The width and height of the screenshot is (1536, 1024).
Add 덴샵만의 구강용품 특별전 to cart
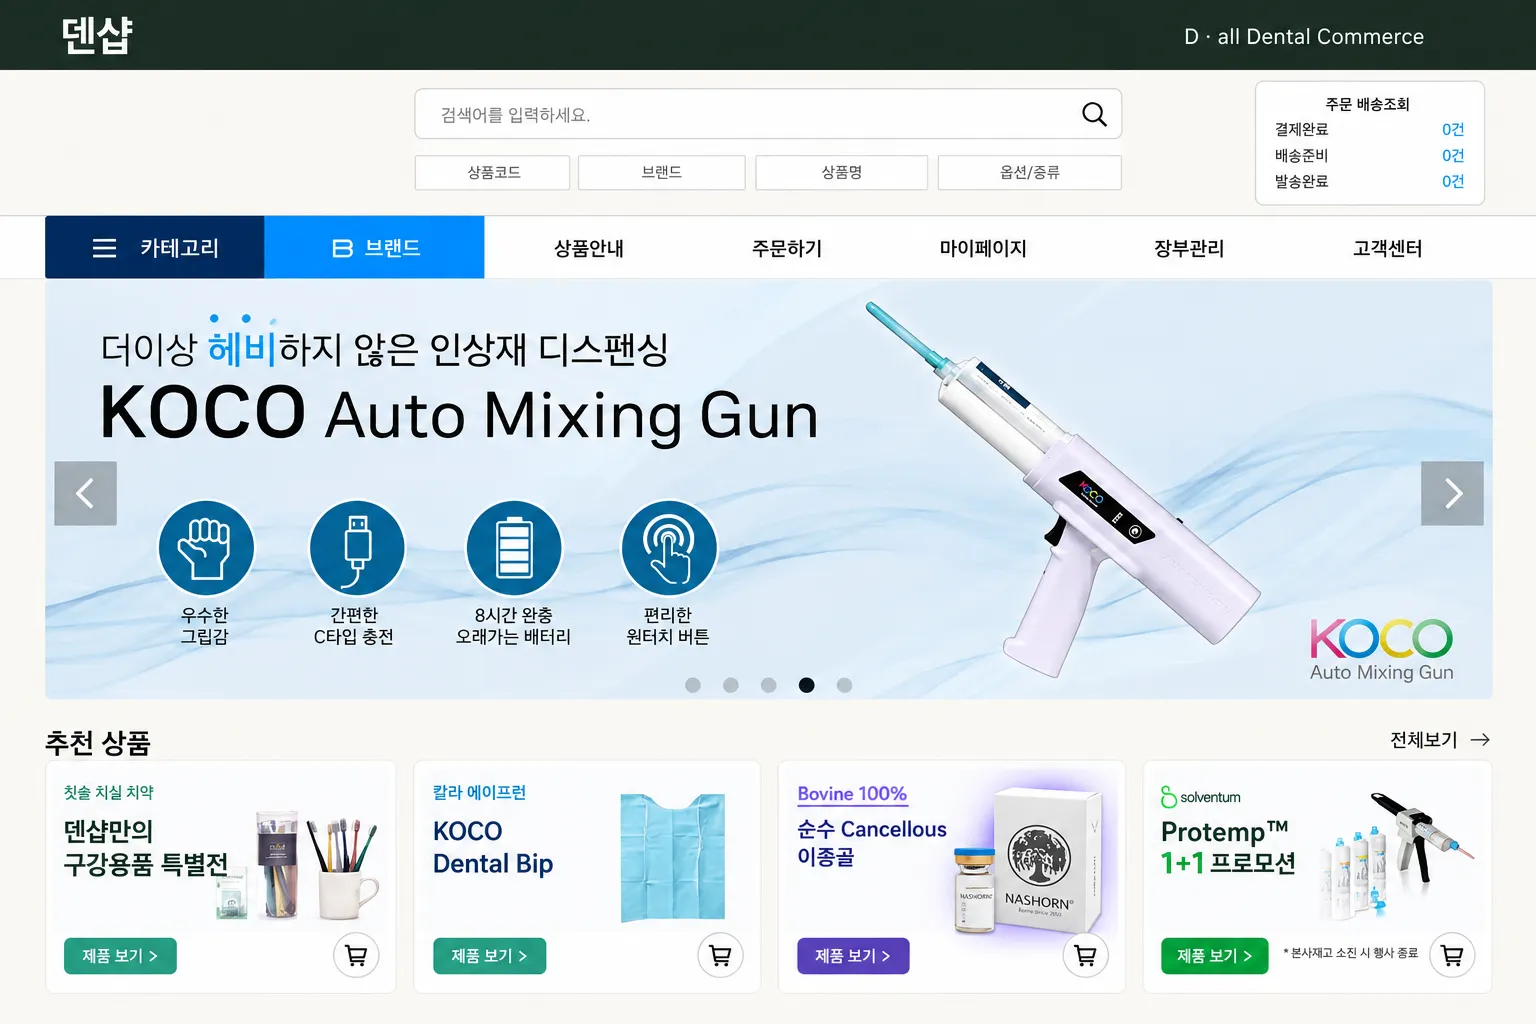pyautogui.click(x=356, y=955)
